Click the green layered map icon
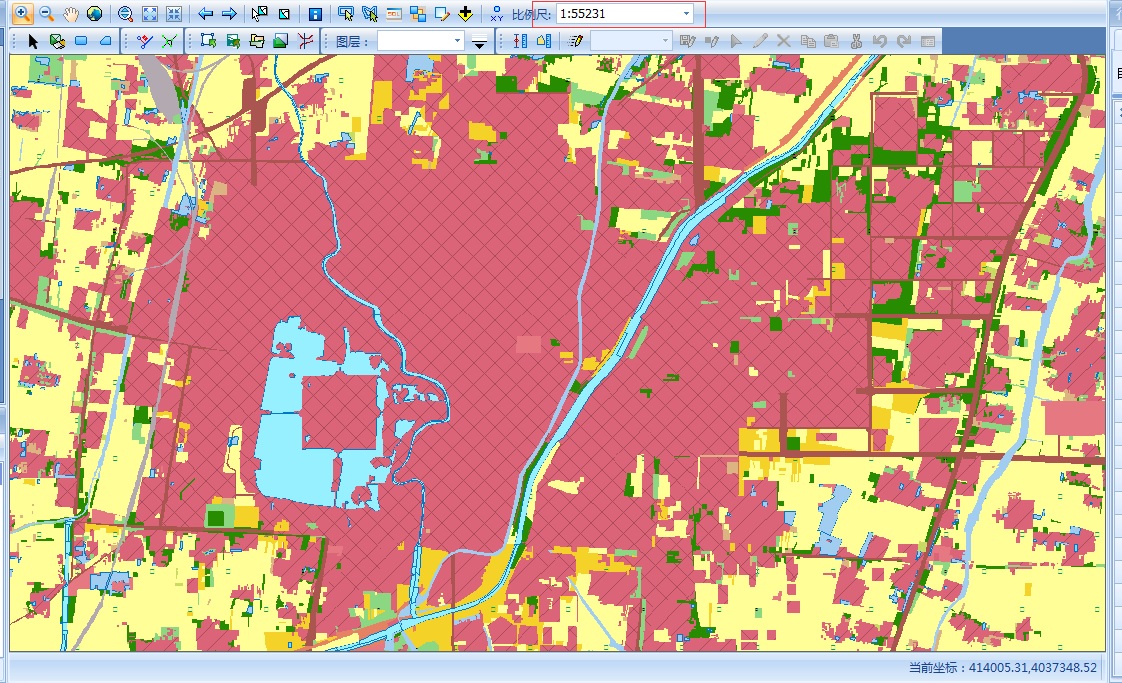This screenshot has height=683, width=1122. 280,41
